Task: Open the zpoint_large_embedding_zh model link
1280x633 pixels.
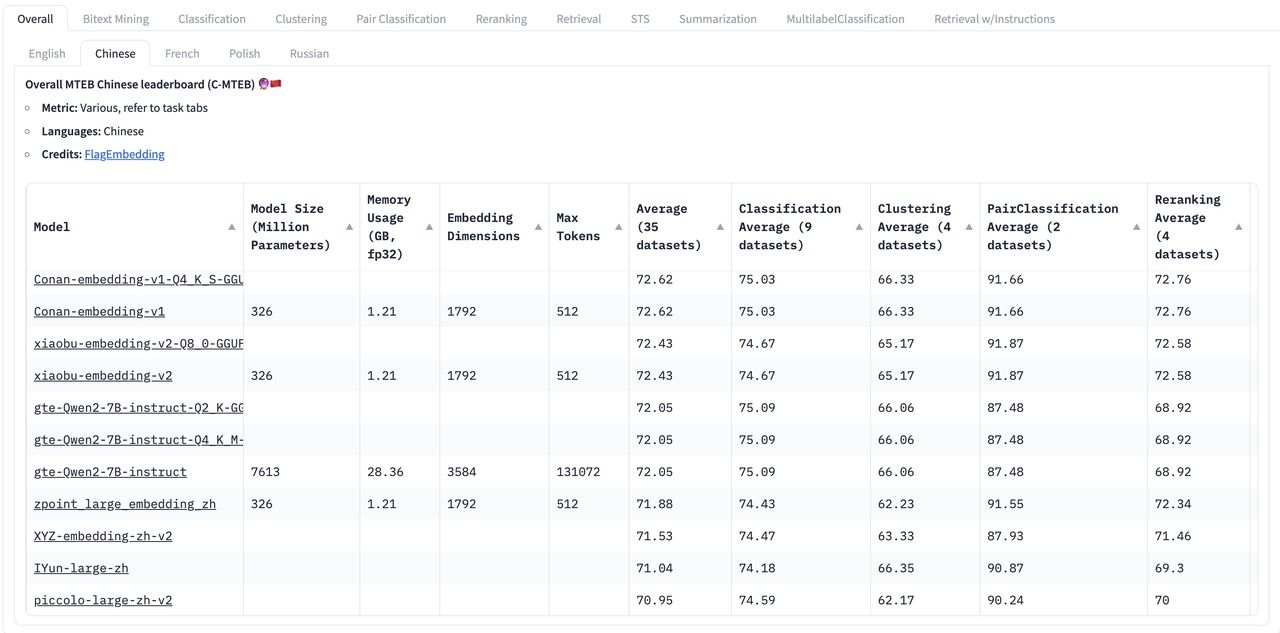Action: 125,503
